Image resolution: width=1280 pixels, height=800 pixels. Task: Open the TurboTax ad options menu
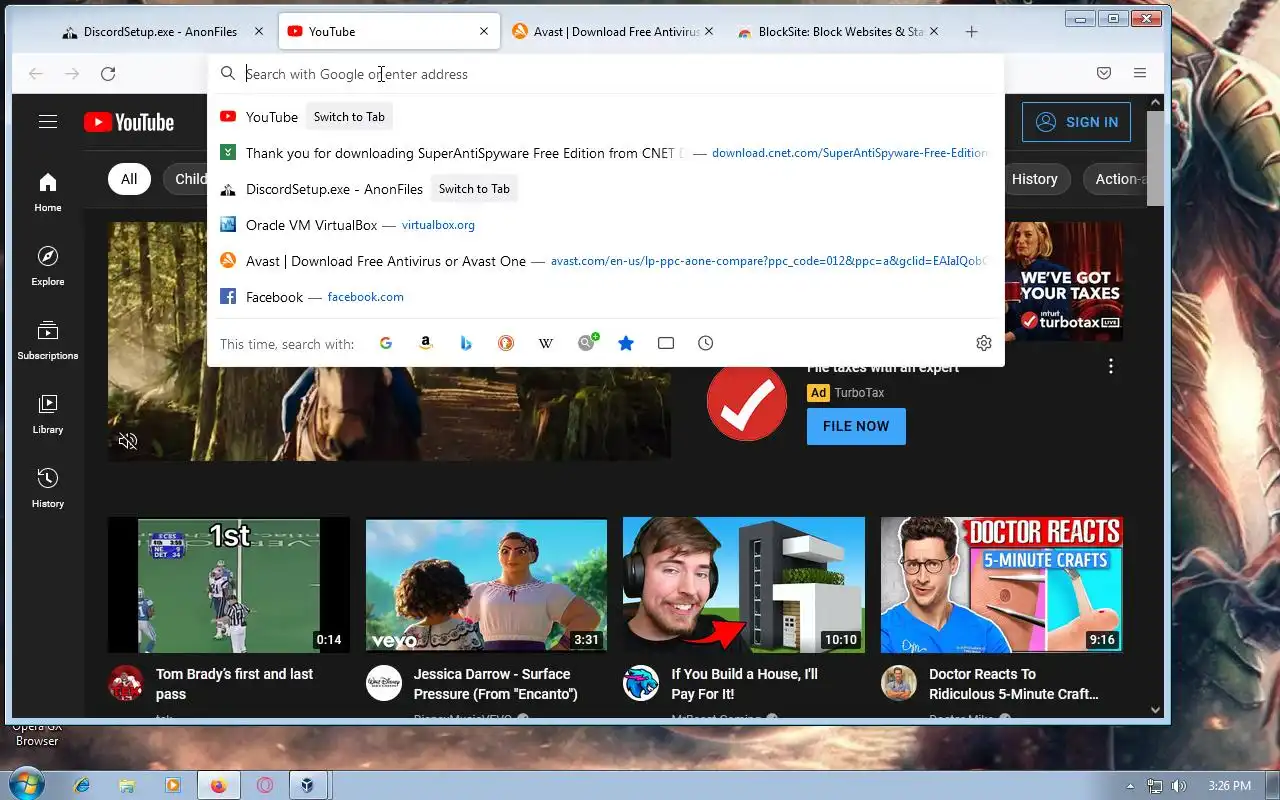pos(1111,367)
